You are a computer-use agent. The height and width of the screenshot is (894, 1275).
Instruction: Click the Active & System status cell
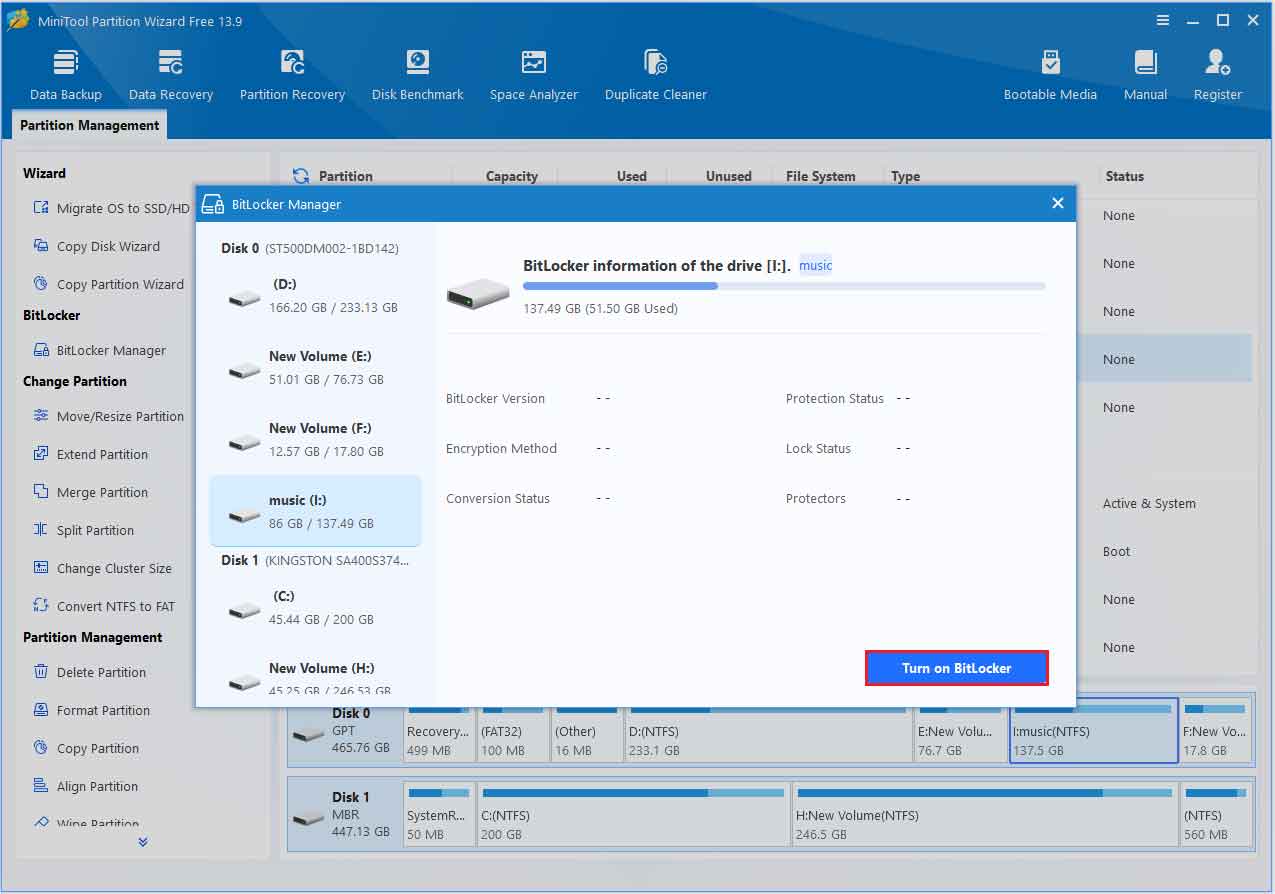click(x=1149, y=503)
